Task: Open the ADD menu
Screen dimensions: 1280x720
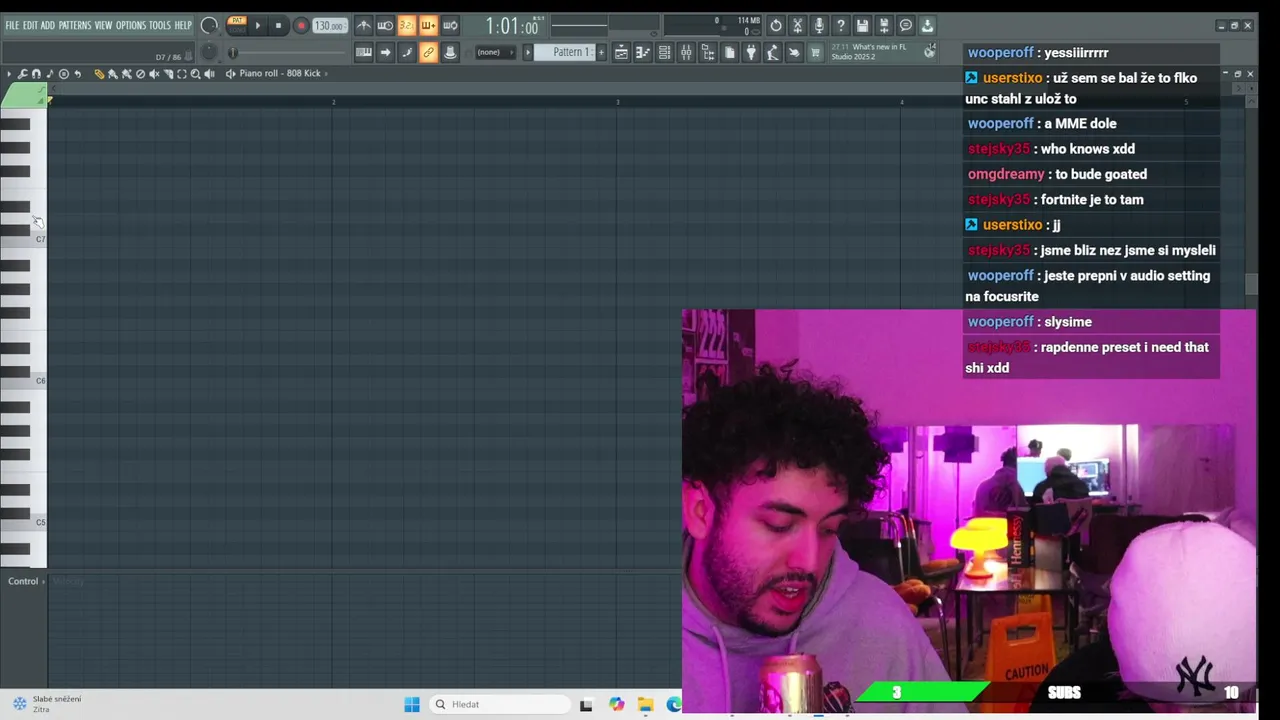Action: [47, 25]
